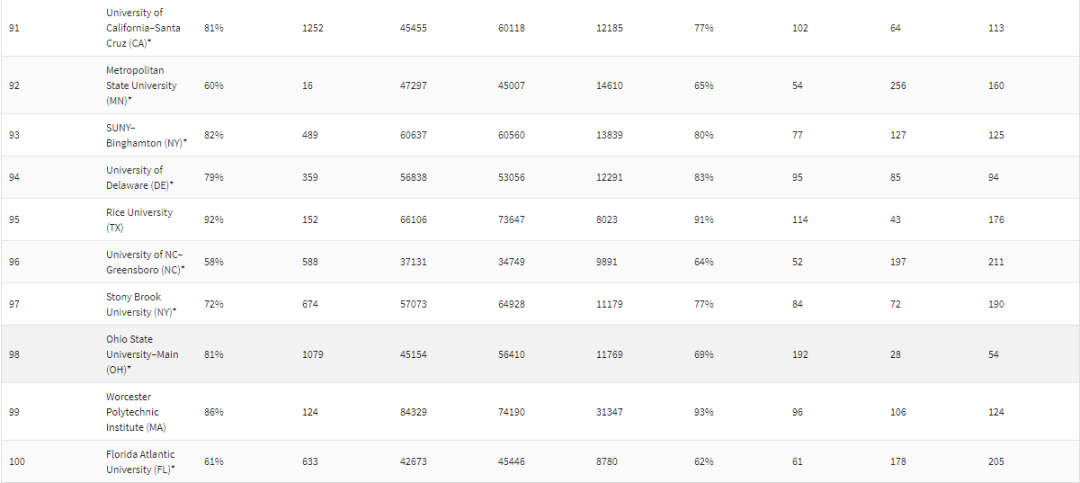
Task: Open the Metropolitan State University entry
Action: point(141,86)
